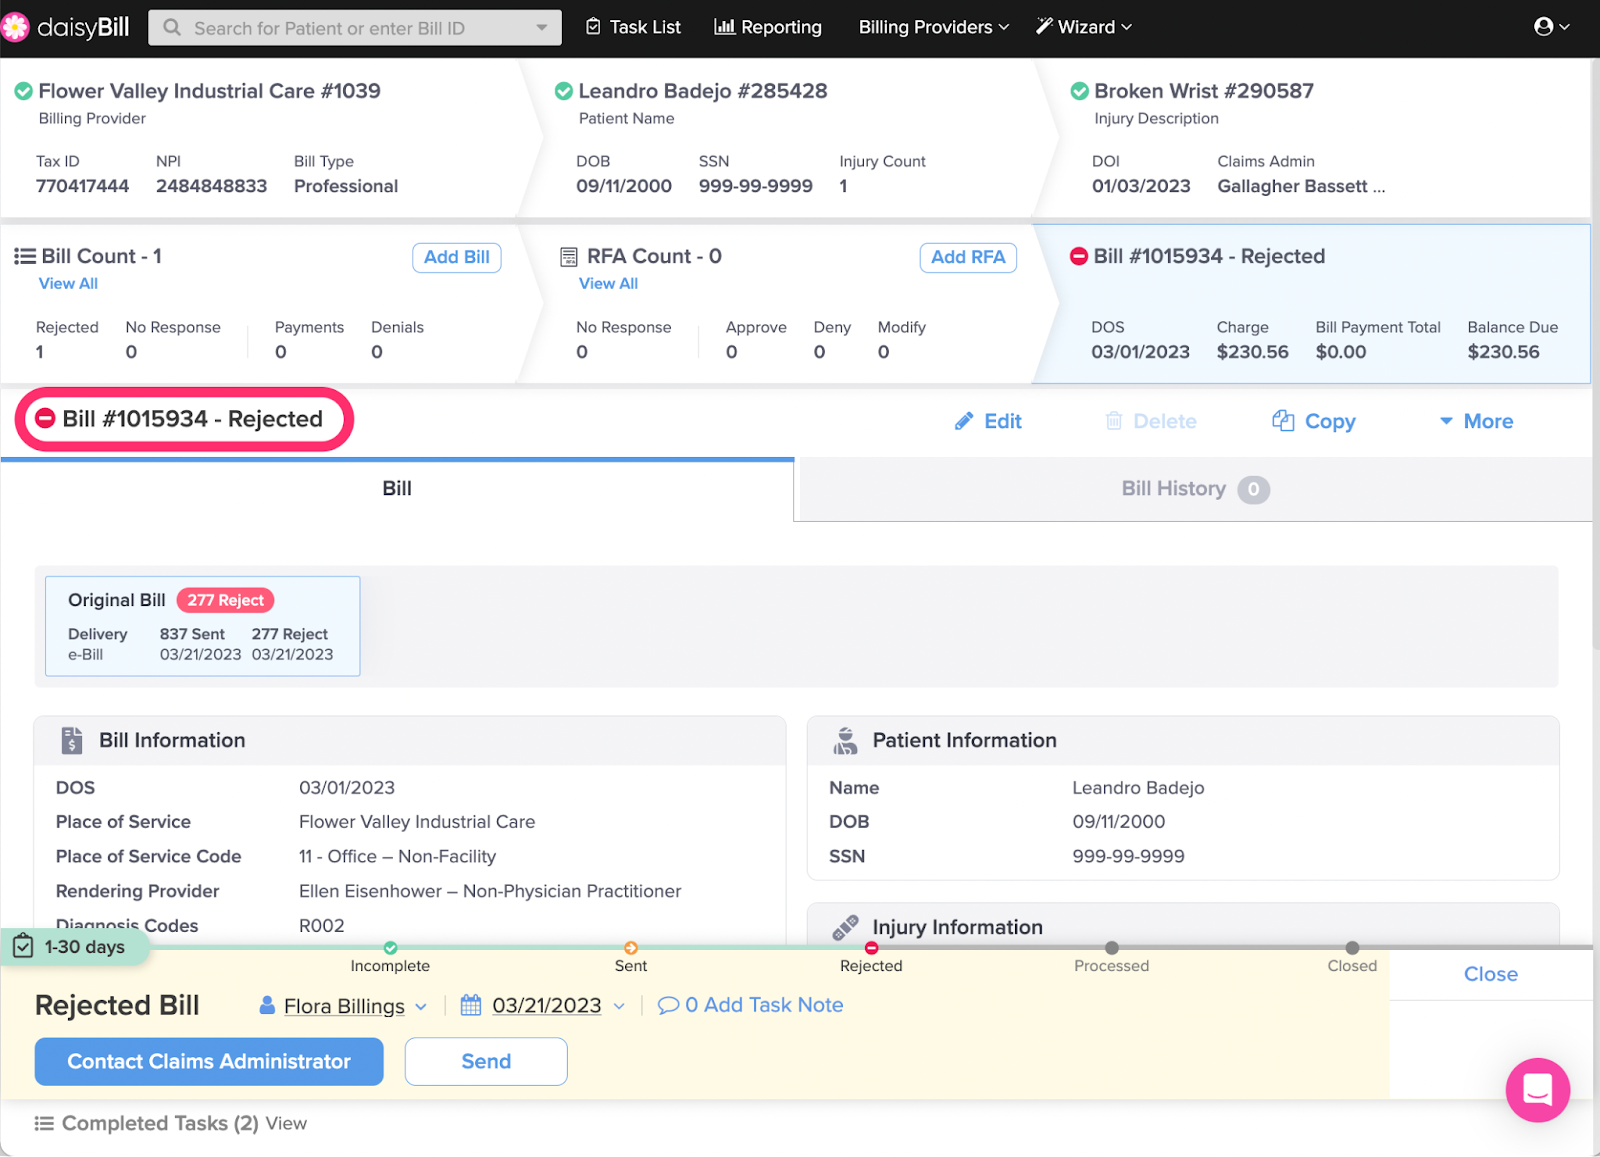Image resolution: width=1600 pixels, height=1157 pixels.
Task: Click the green check beside Flower Valley Industrial Care
Action: (x=23, y=91)
